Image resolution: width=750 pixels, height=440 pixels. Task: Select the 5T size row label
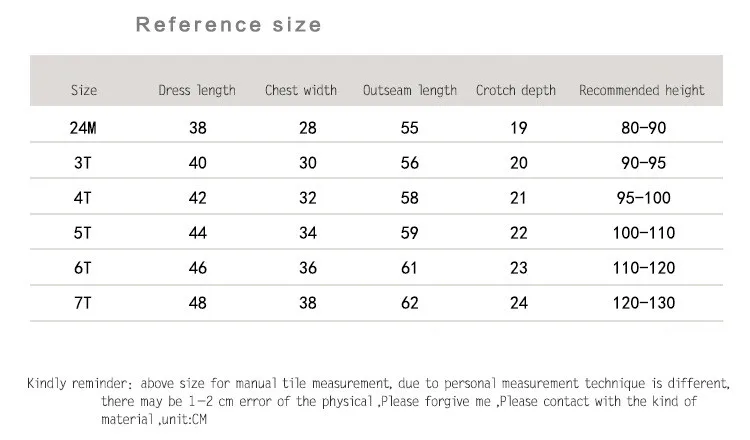click(82, 233)
